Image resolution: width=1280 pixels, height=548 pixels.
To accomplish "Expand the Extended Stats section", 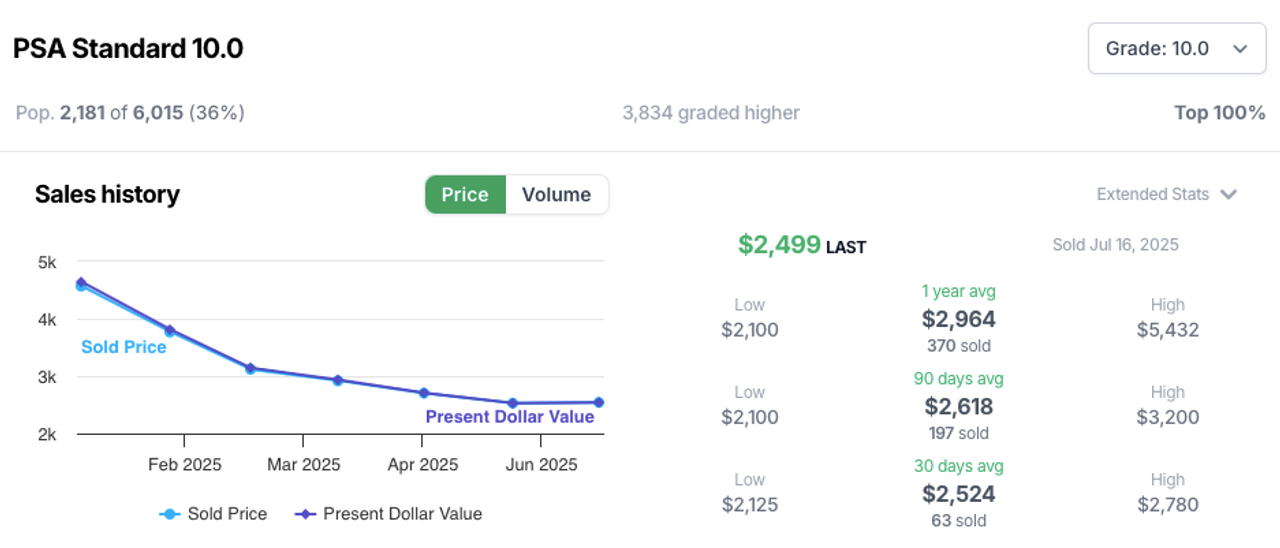I will point(1167,194).
